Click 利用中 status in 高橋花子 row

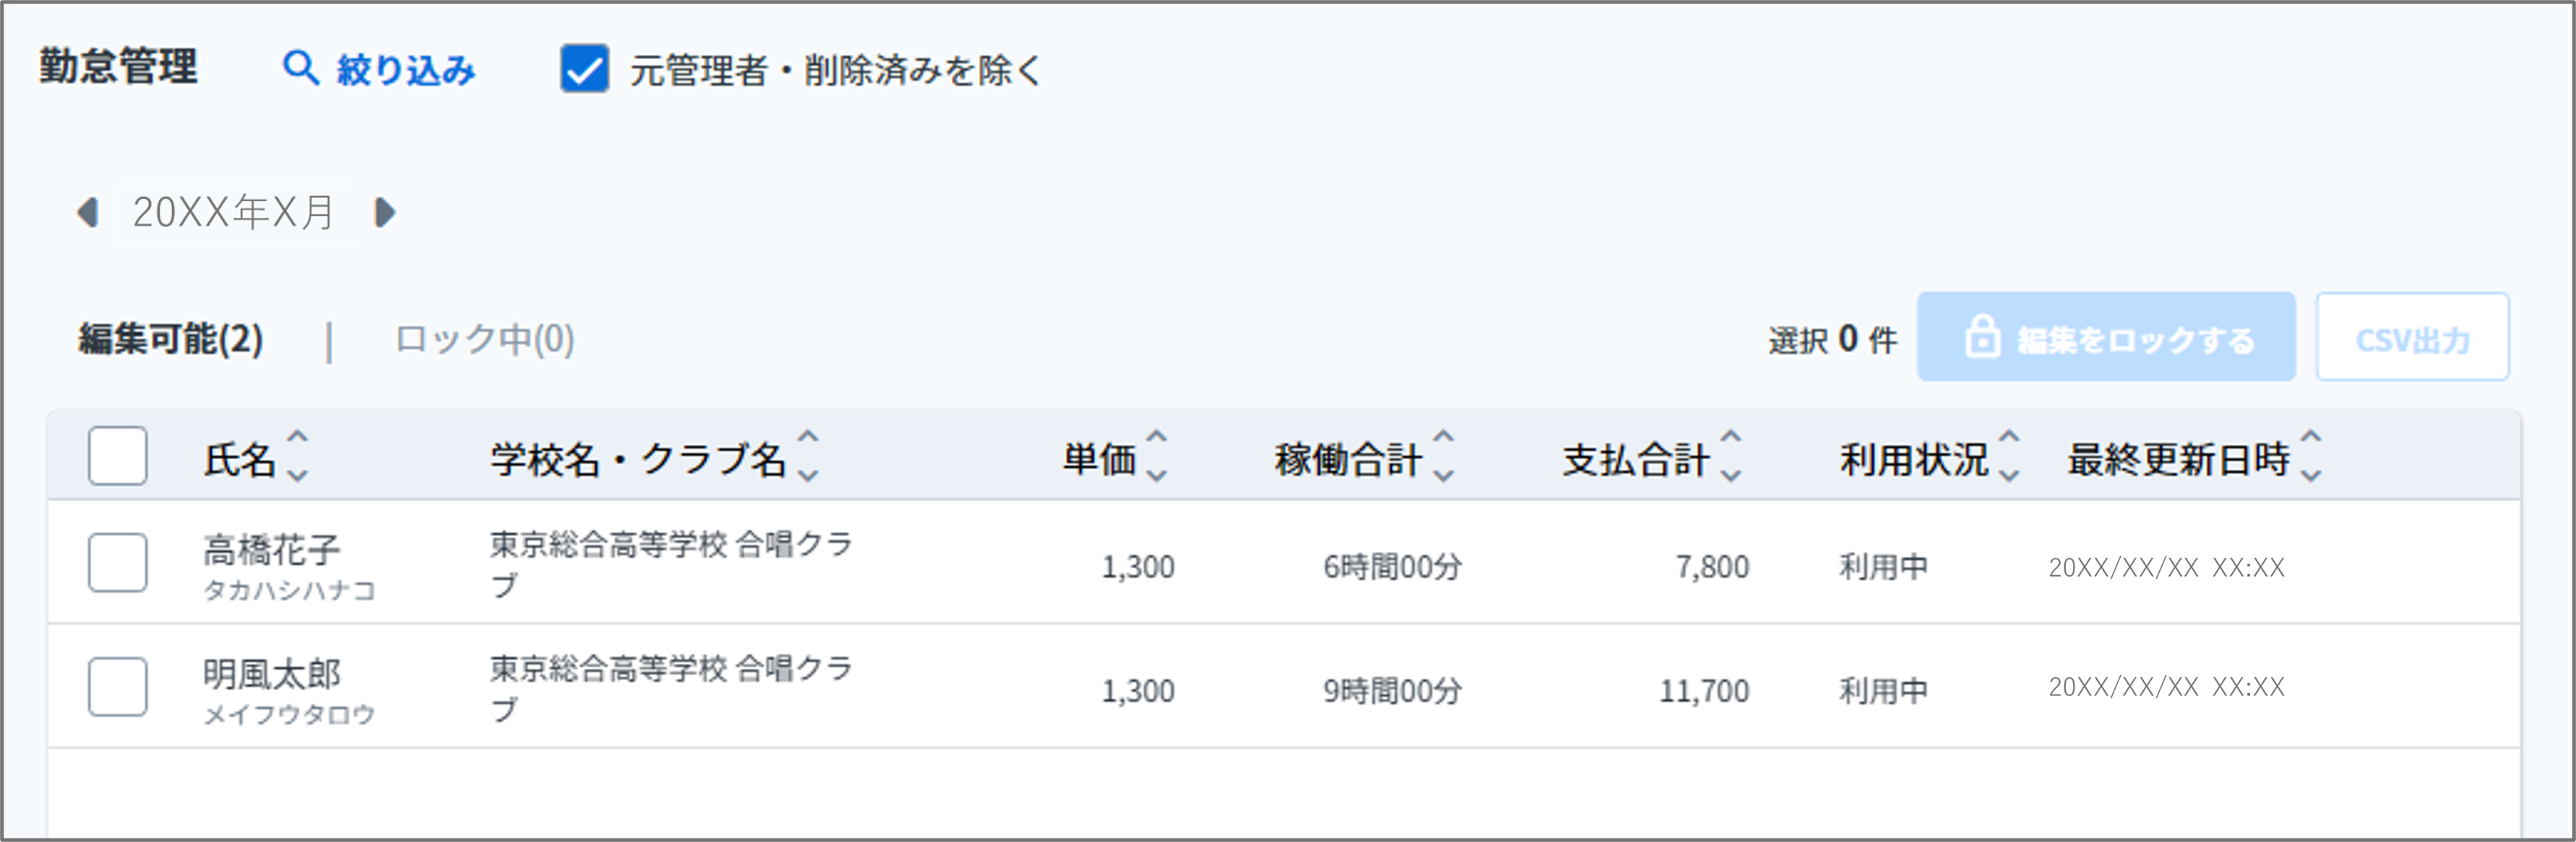tap(1884, 567)
